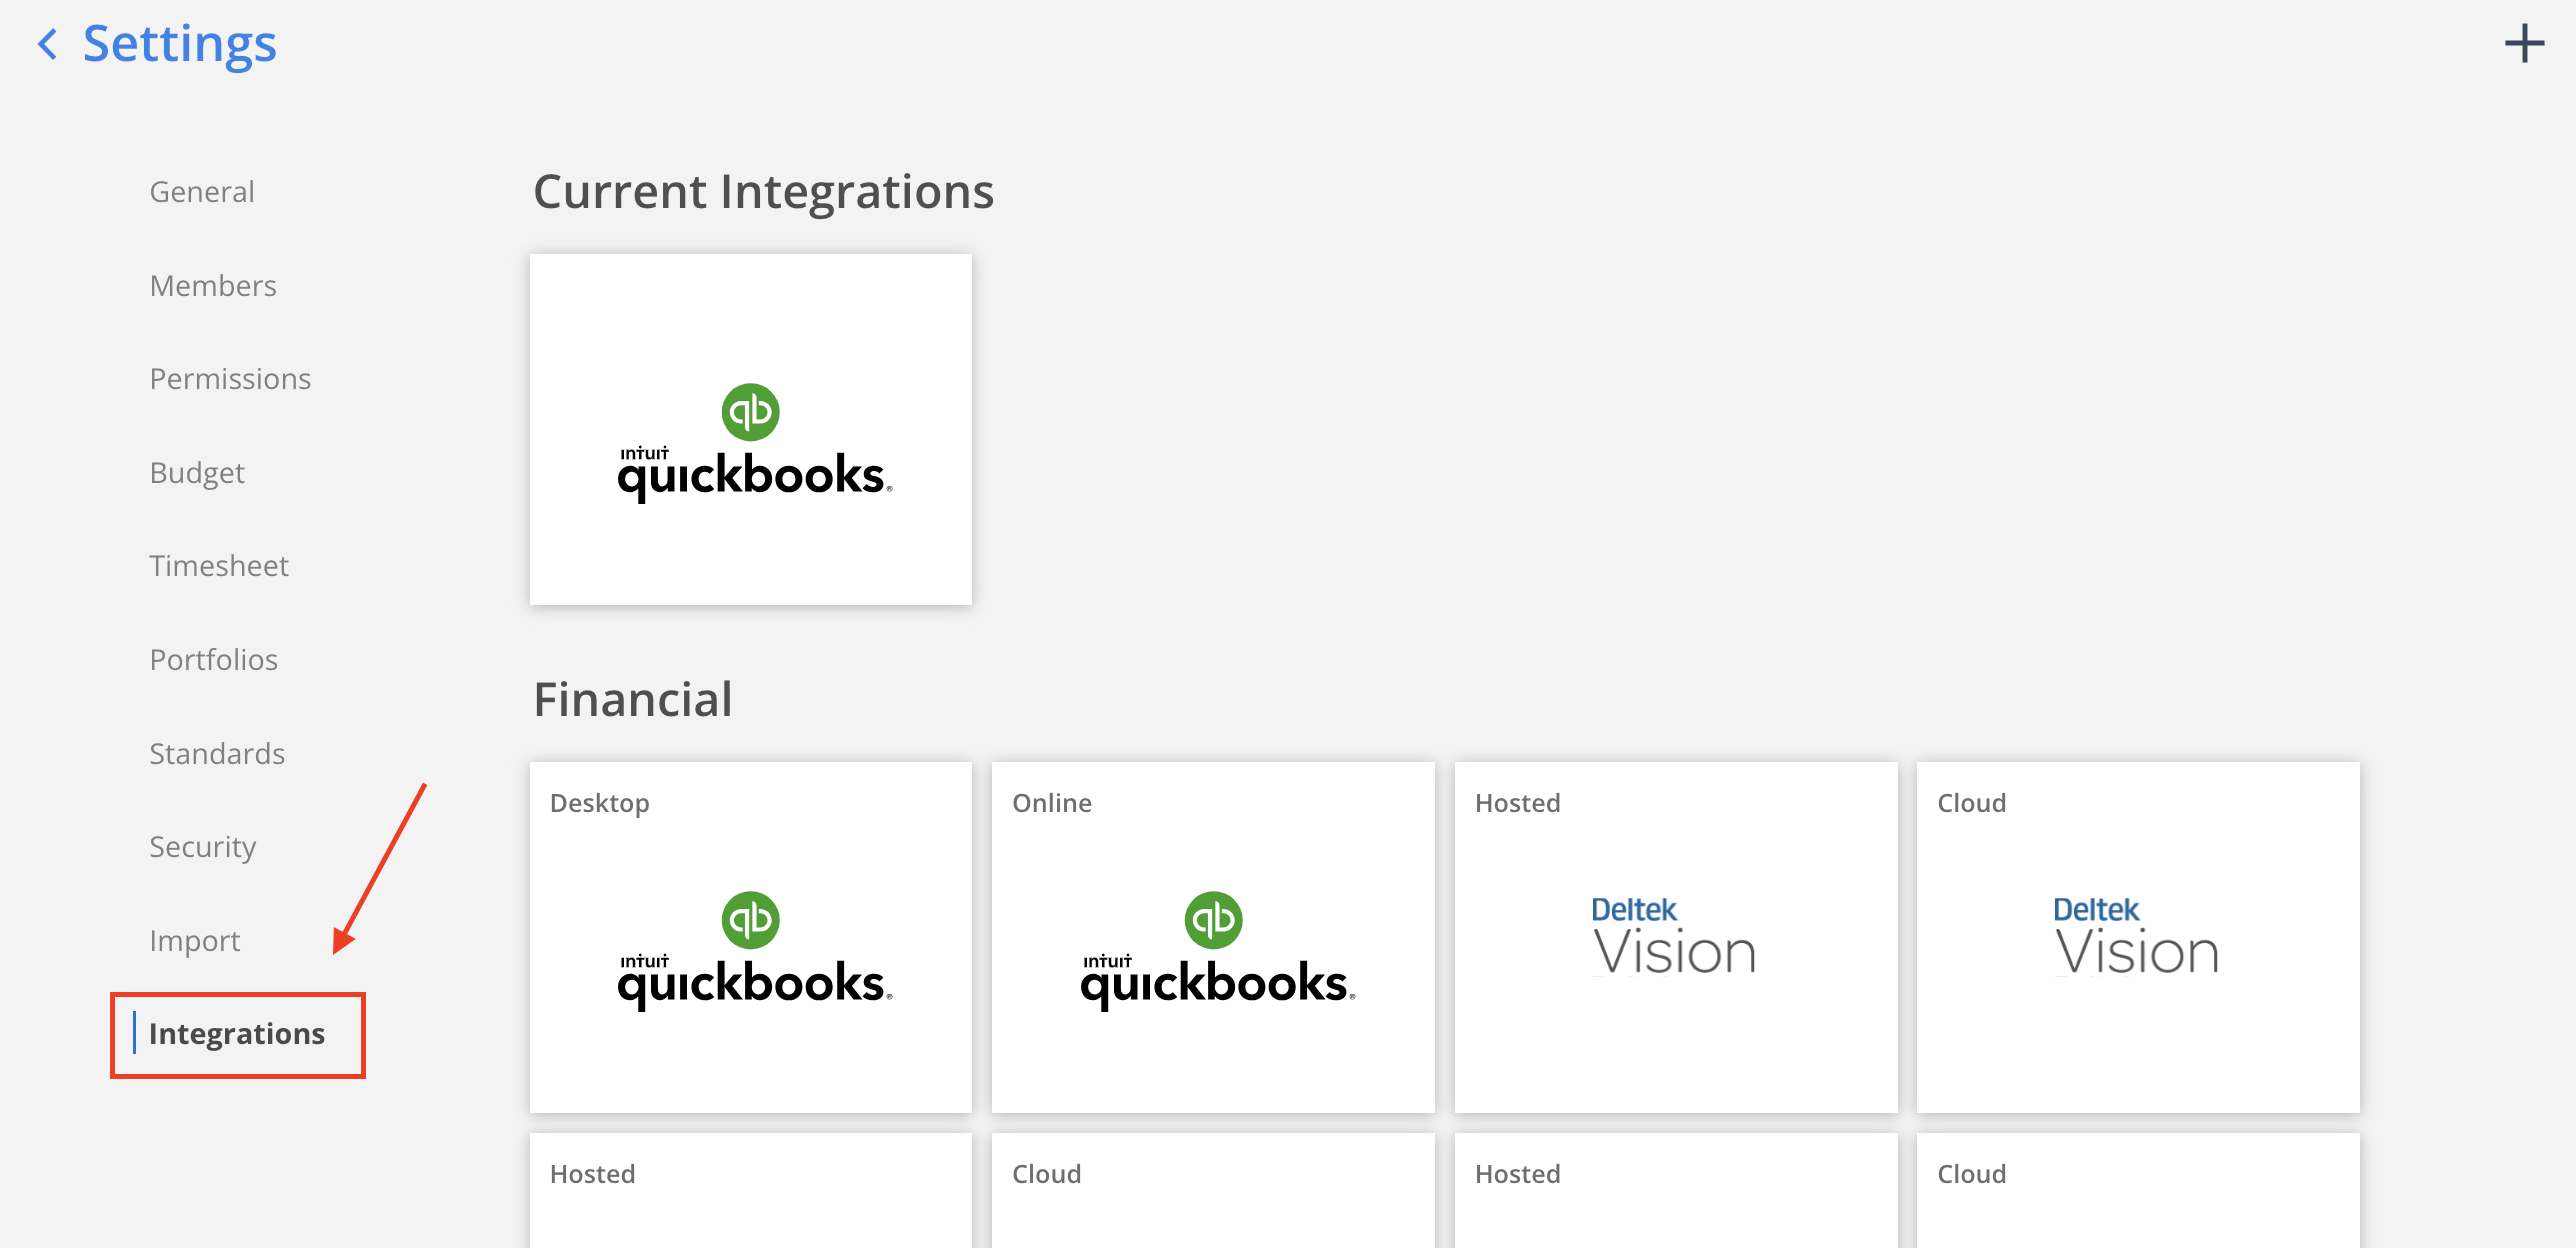Click the back chevron beside Settings
2576x1248 pixels.
47,44
